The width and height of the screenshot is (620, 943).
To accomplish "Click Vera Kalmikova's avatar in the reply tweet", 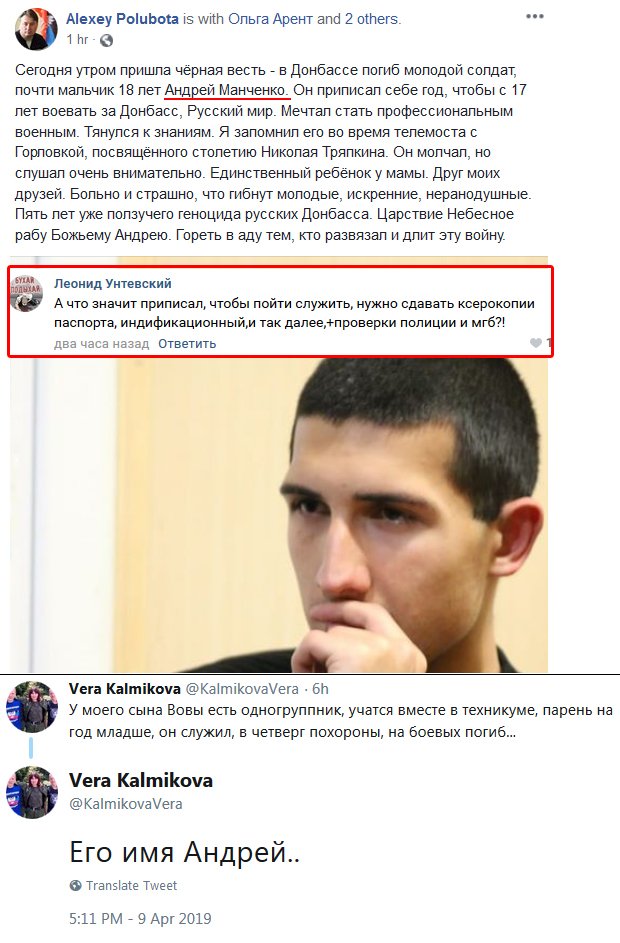I will click(x=31, y=707).
